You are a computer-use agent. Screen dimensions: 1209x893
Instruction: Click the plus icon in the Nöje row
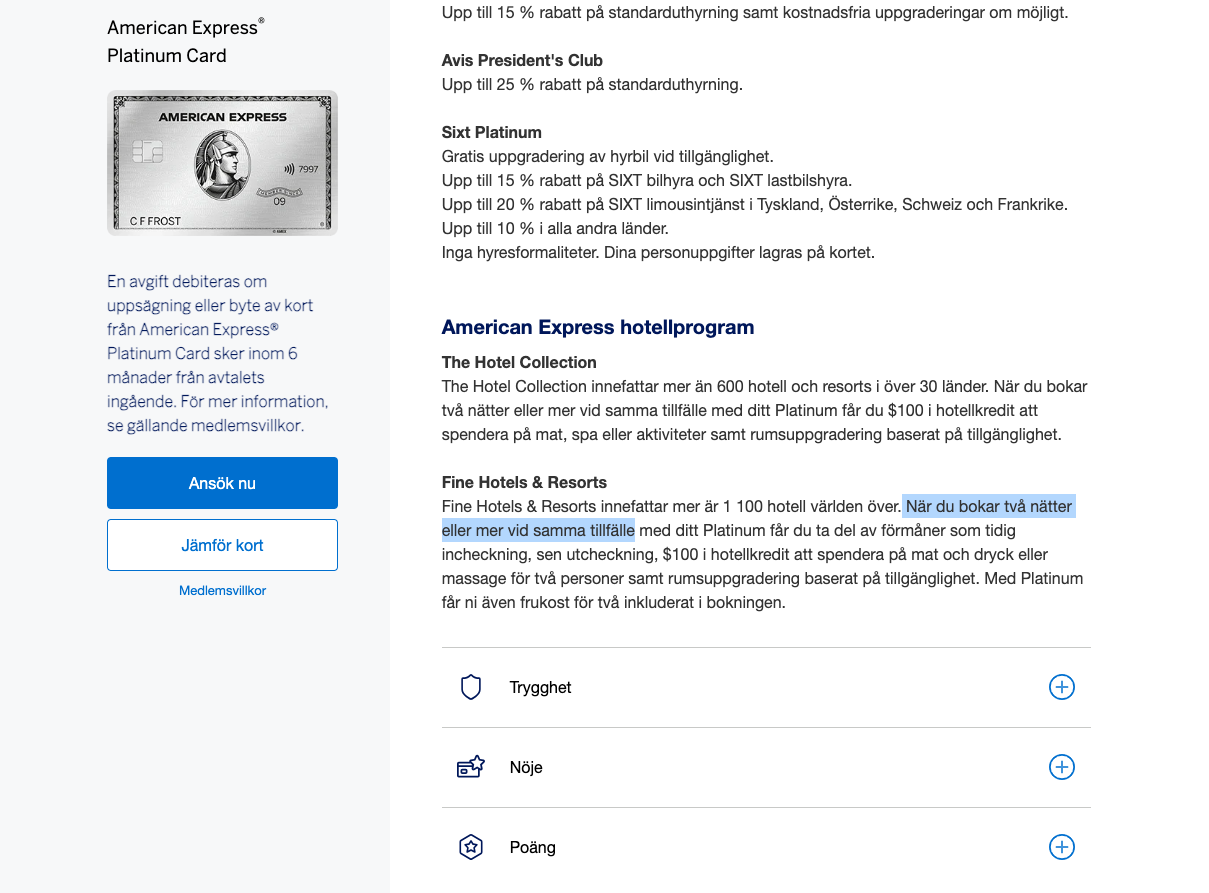(1061, 767)
